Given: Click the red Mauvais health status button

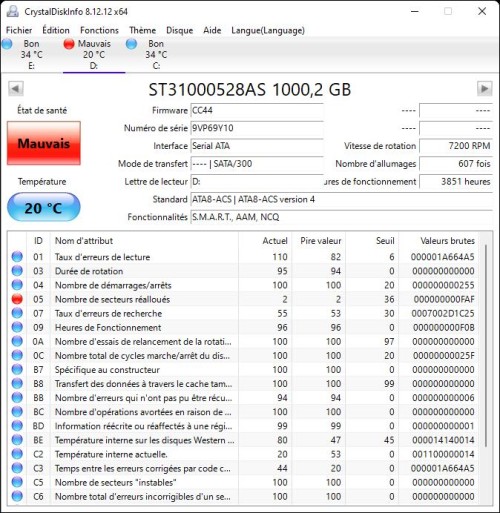Looking at the screenshot, I should 44,143.
